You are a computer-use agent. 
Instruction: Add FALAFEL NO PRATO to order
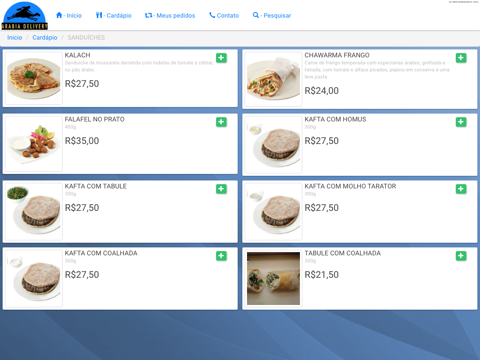click(221, 122)
